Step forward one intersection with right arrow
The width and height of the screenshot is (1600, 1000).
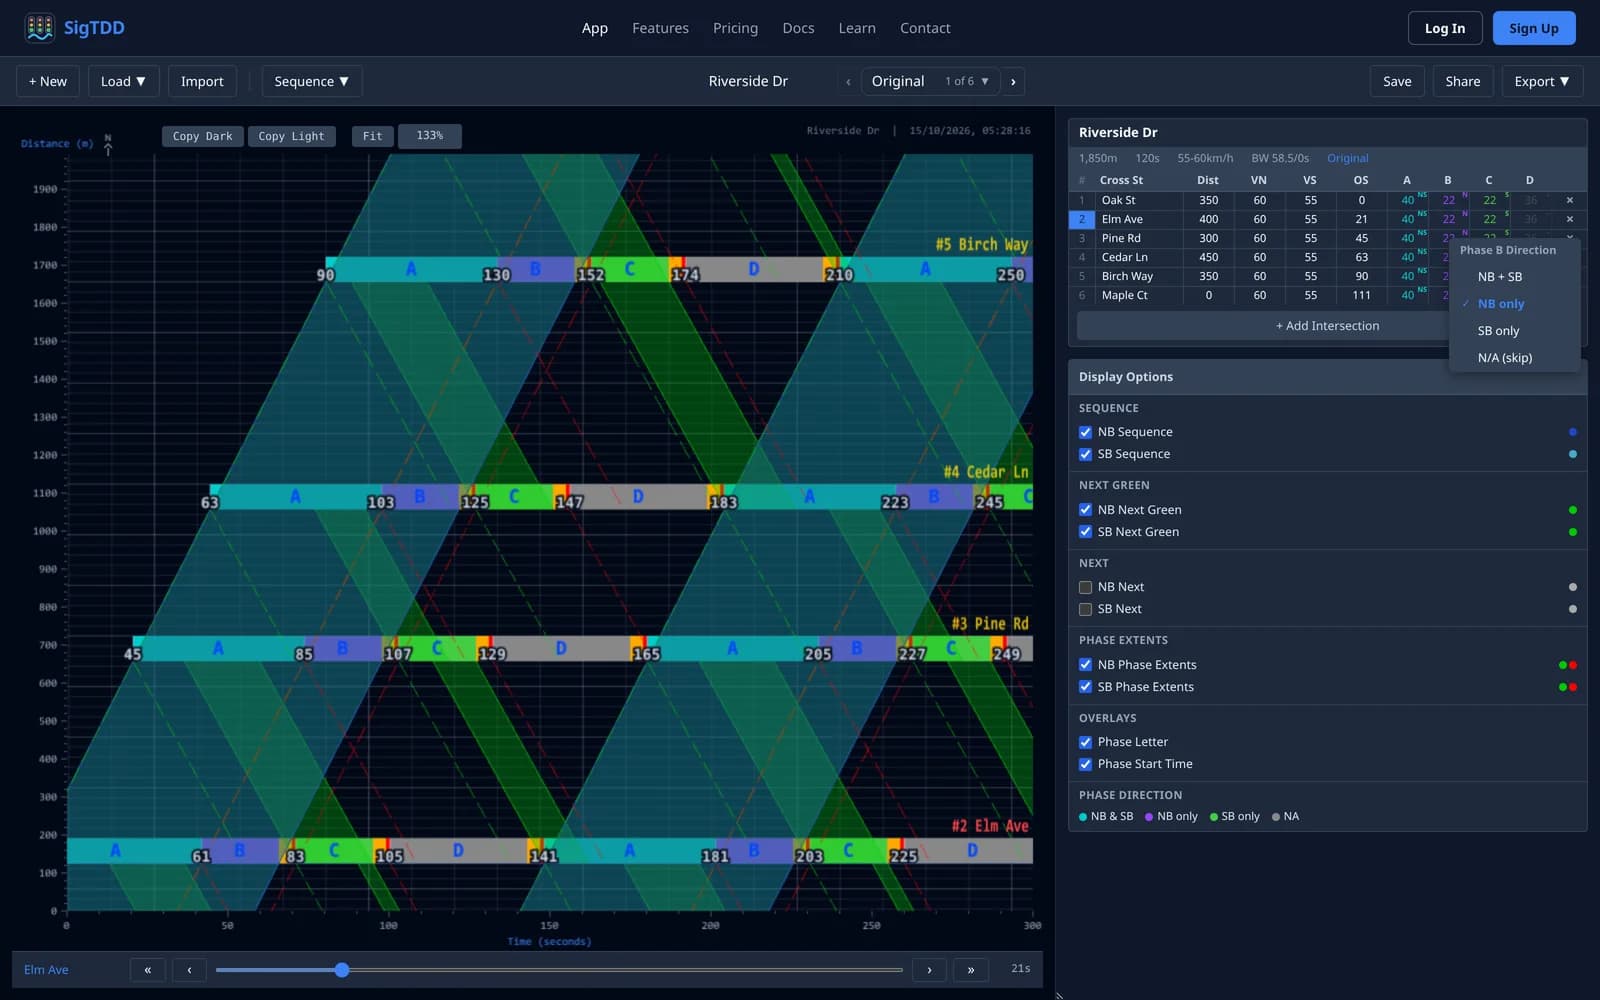[929, 969]
